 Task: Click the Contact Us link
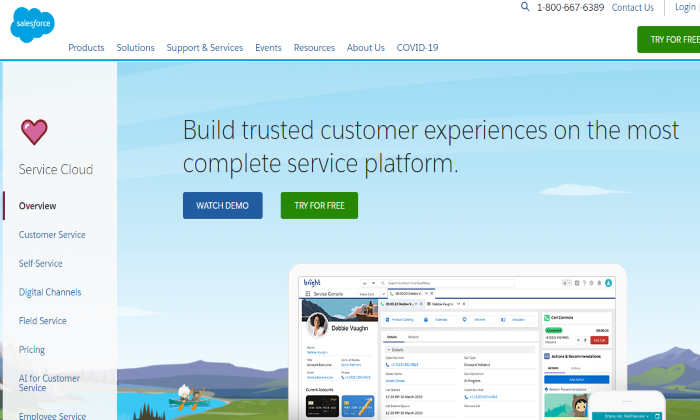[x=632, y=8]
